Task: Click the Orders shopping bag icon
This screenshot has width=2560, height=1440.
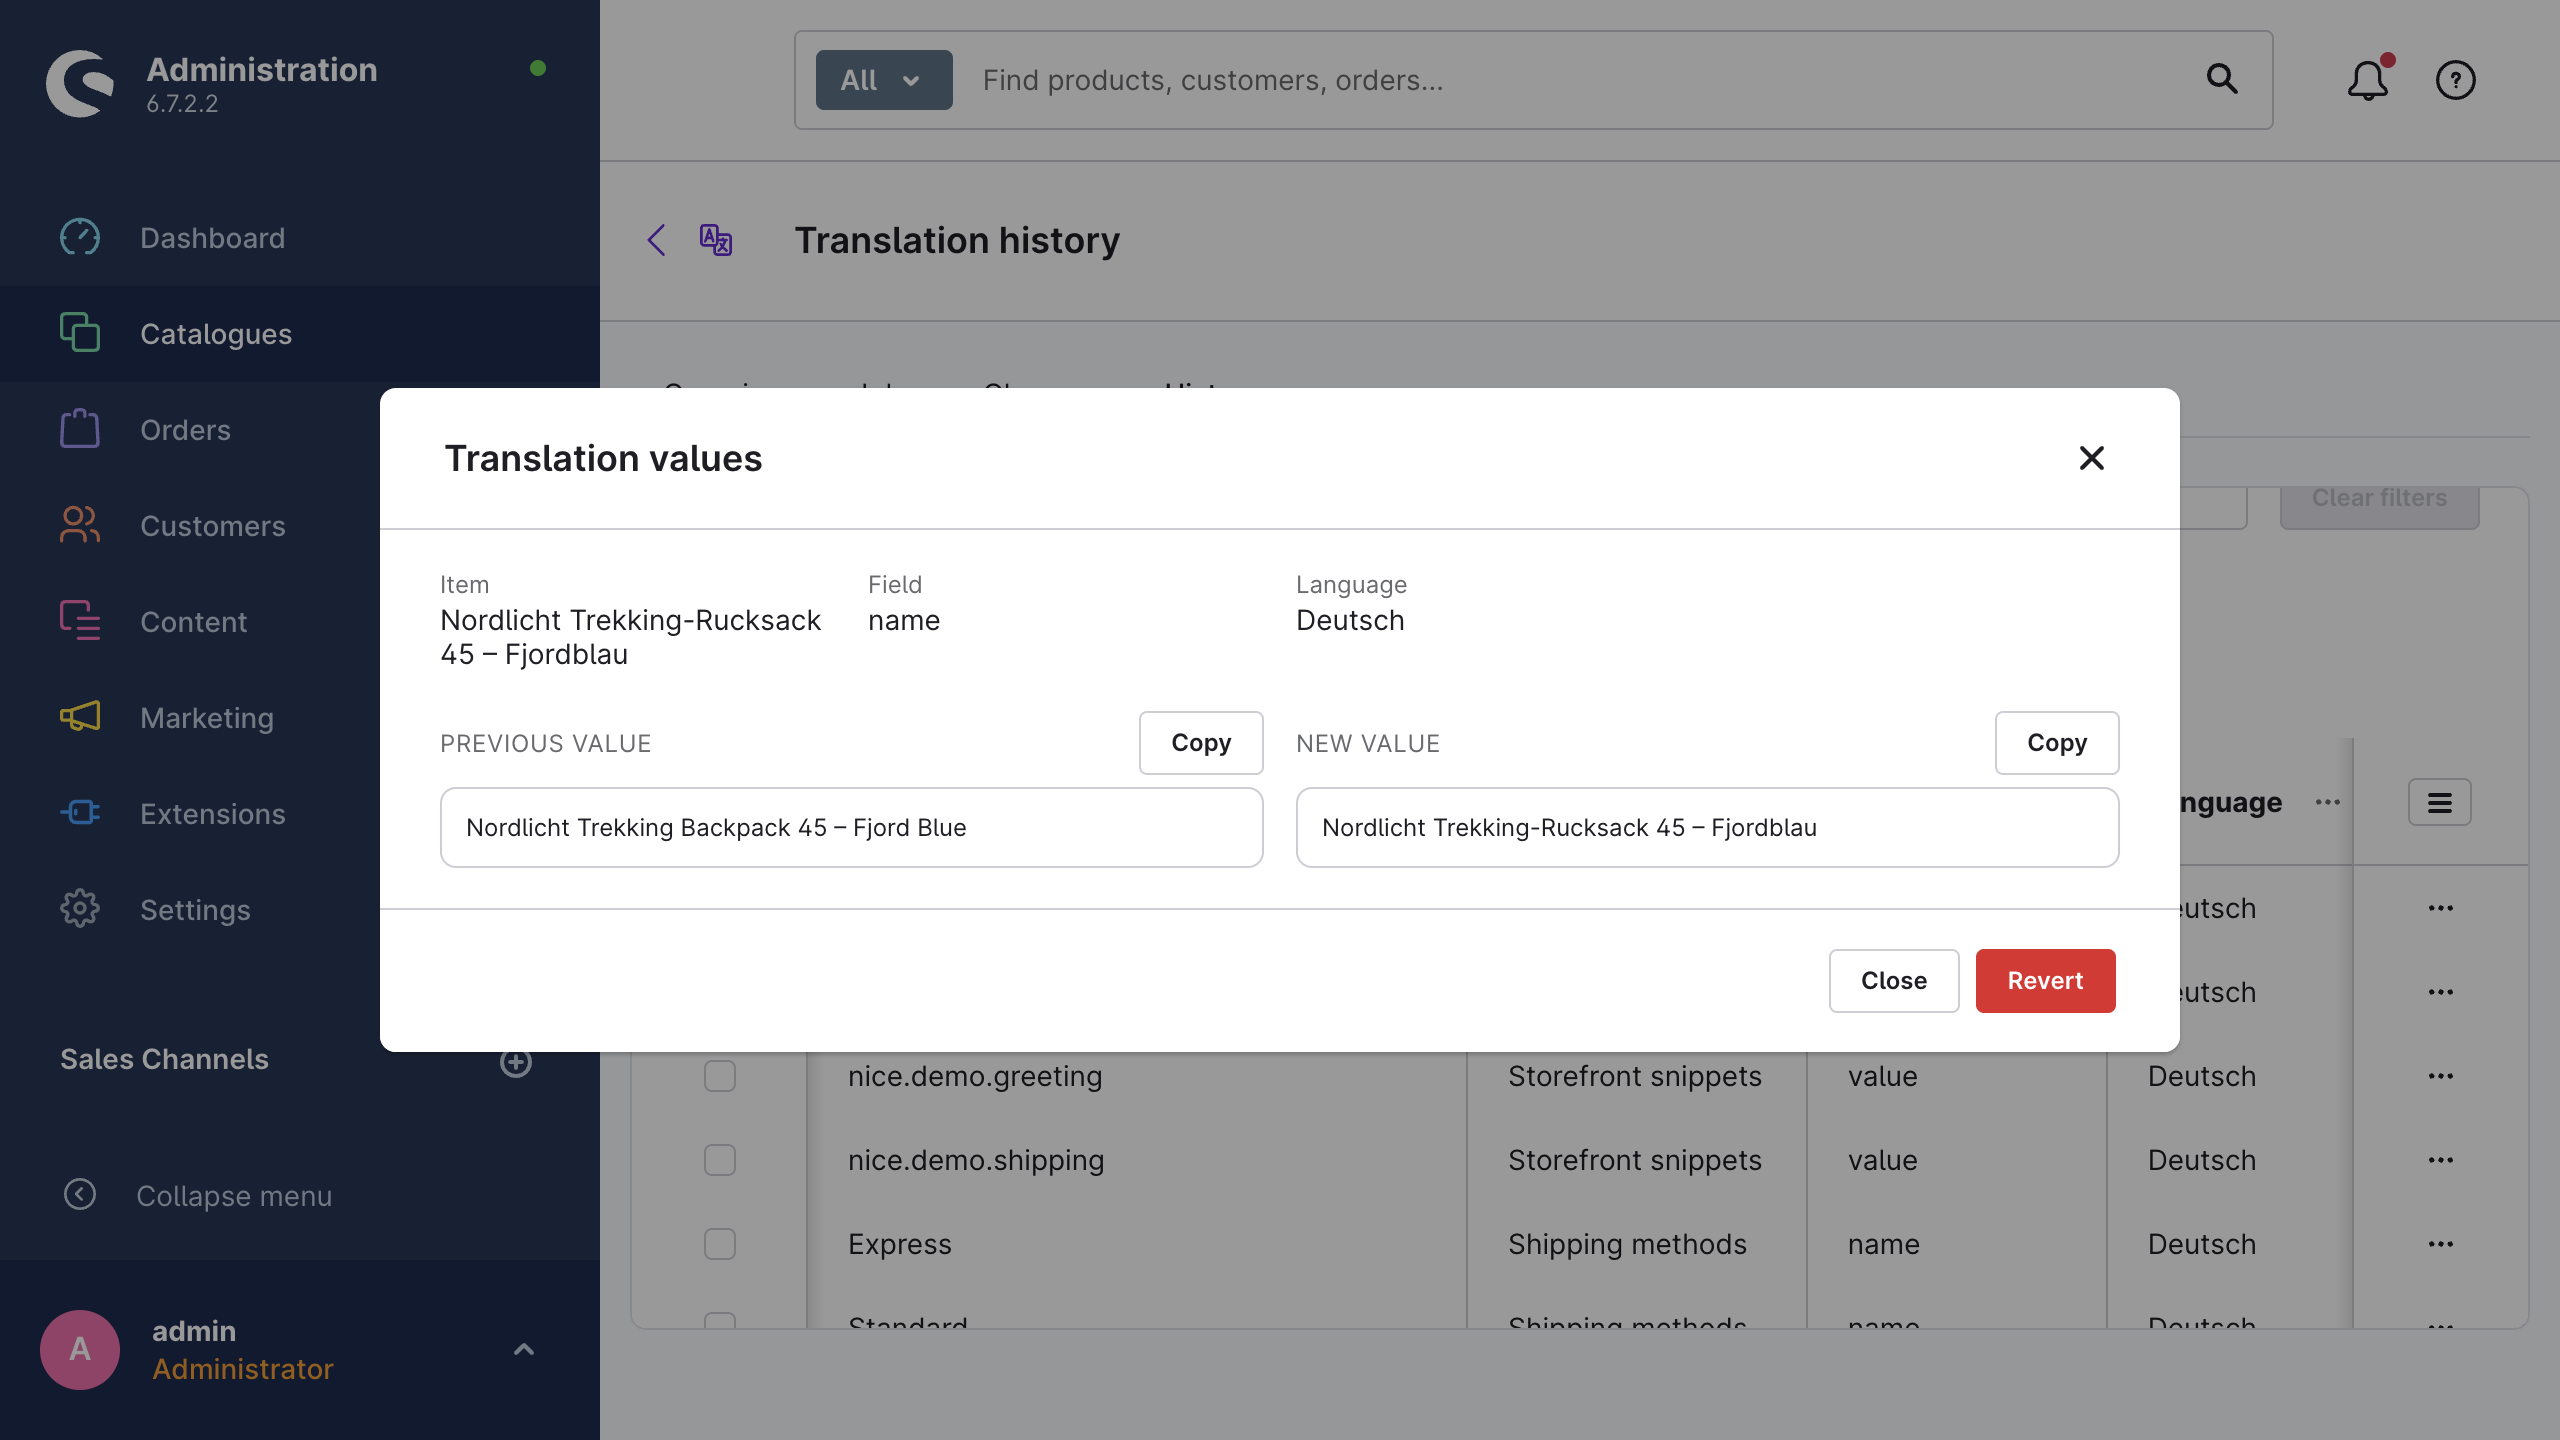Action: coord(80,429)
